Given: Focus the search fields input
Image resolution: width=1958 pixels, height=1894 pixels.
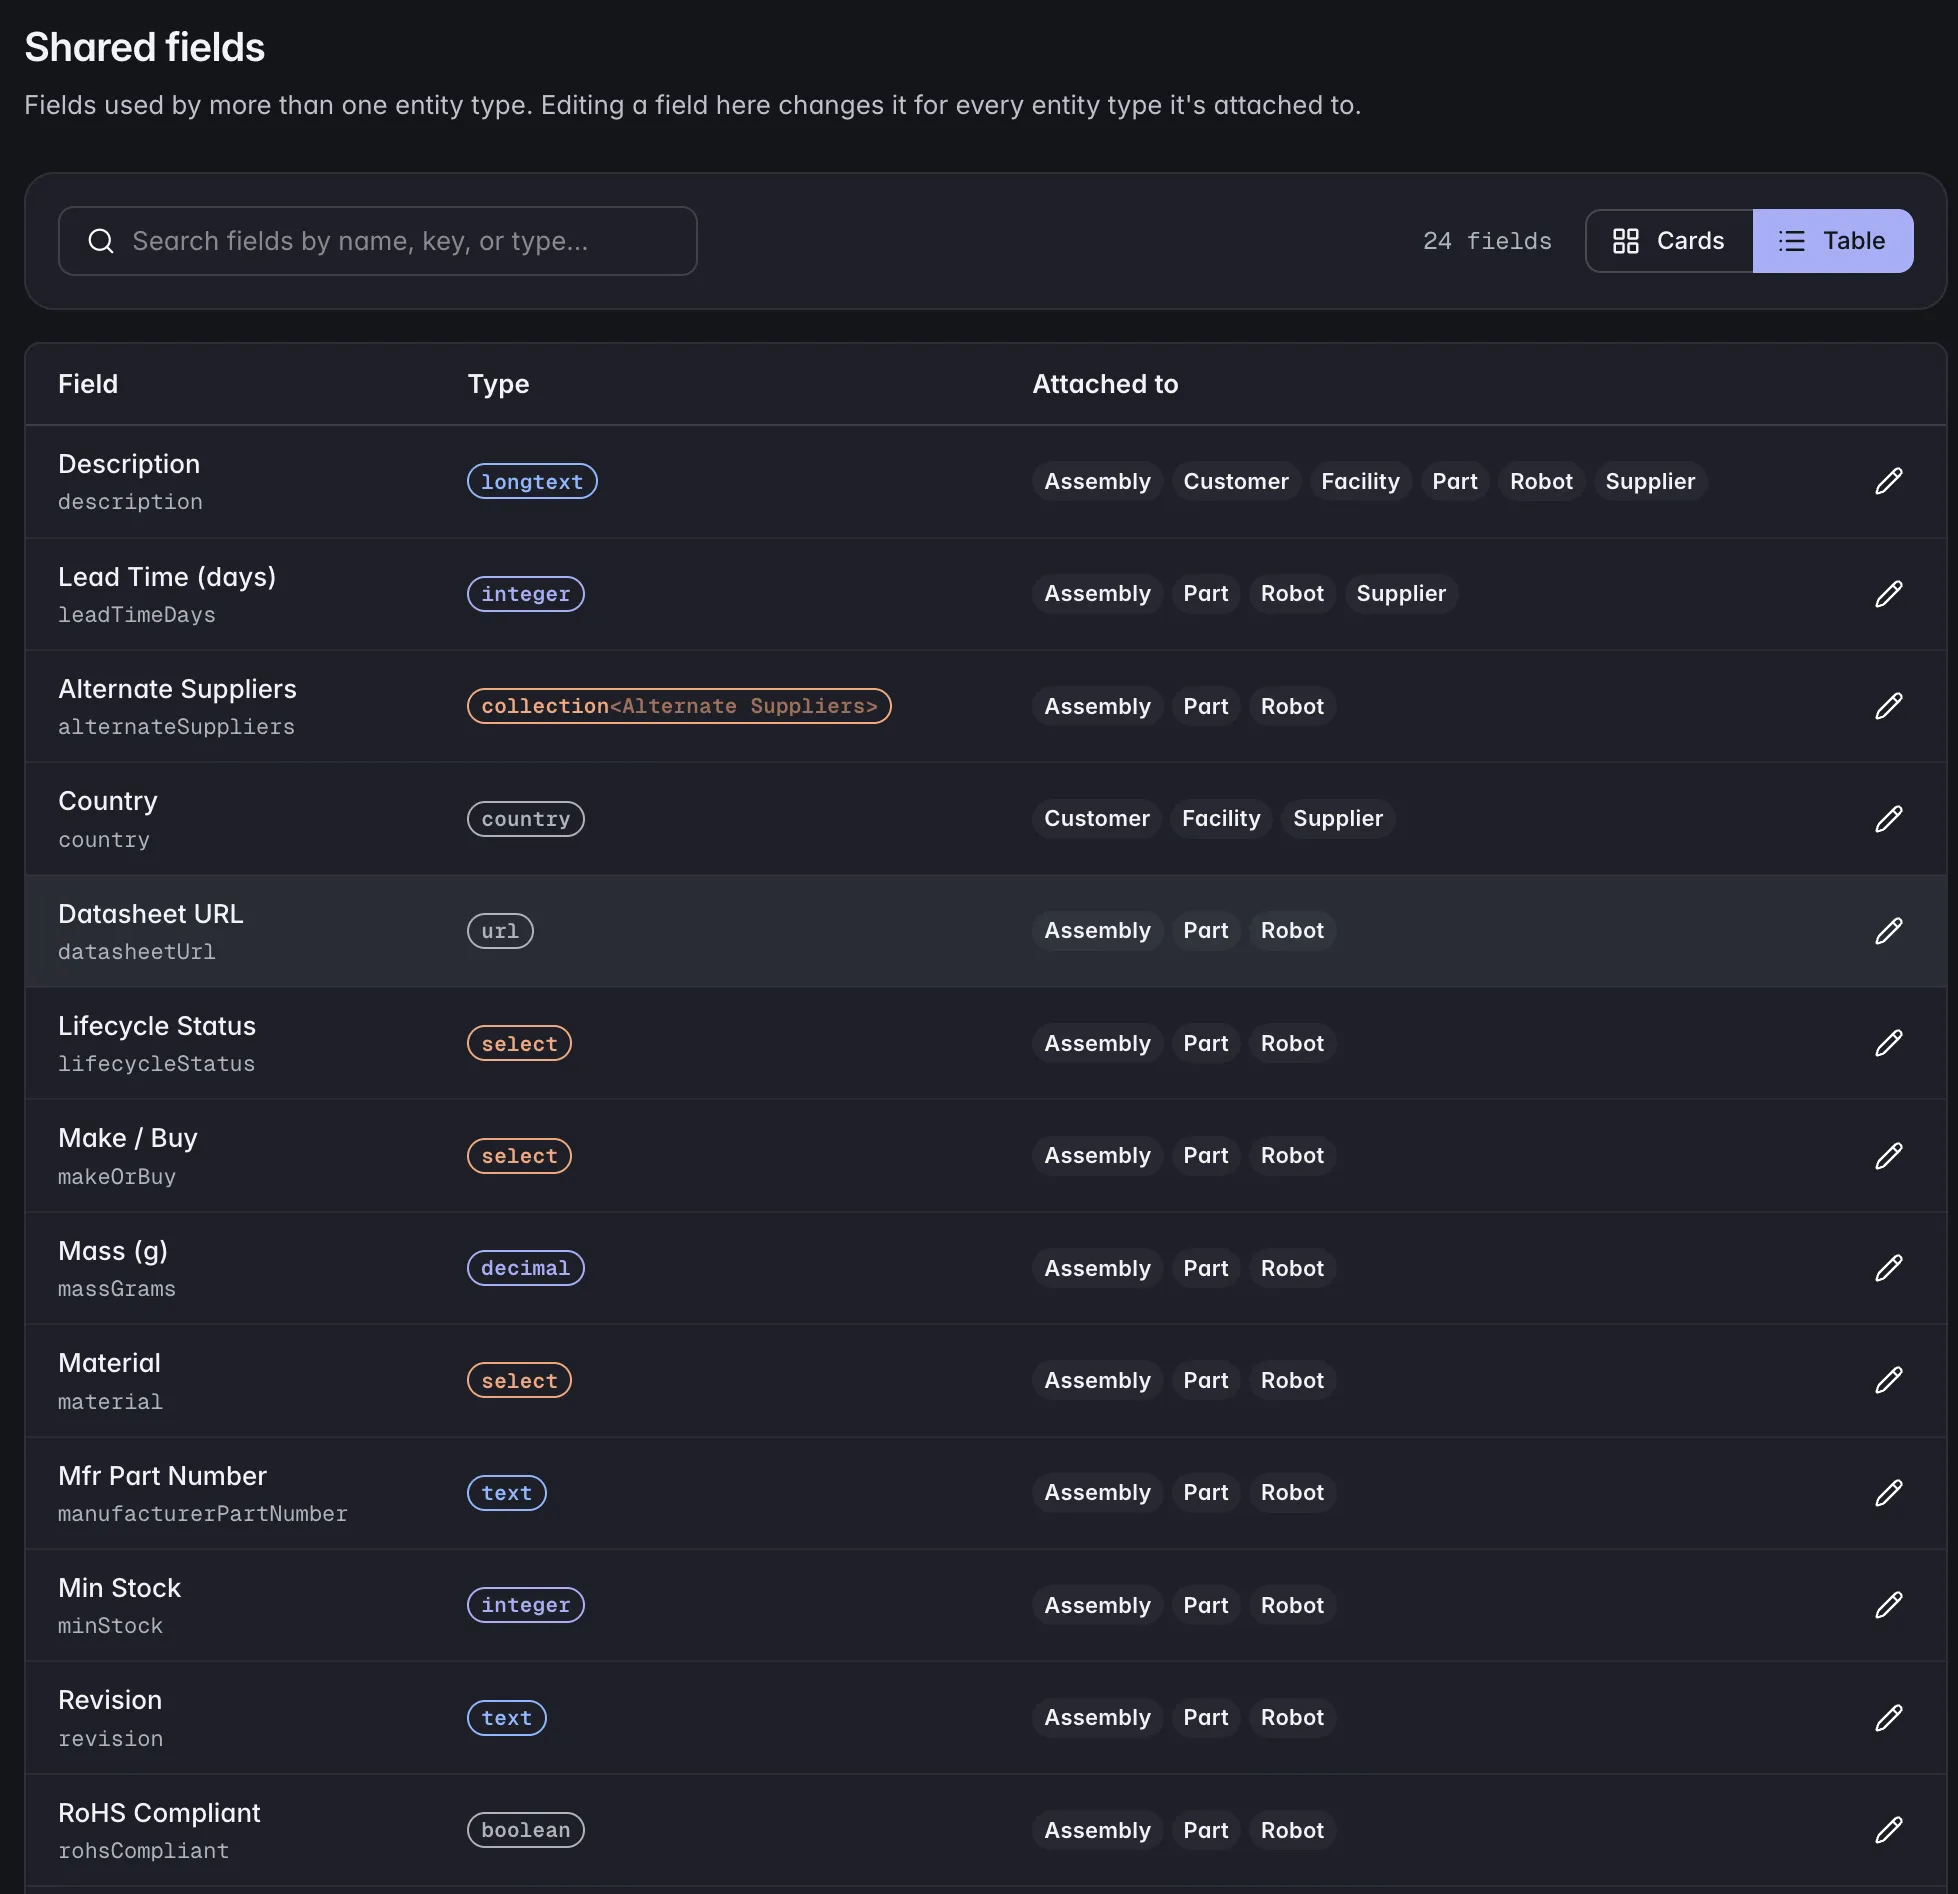Looking at the screenshot, I should click(x=378, y=241).
